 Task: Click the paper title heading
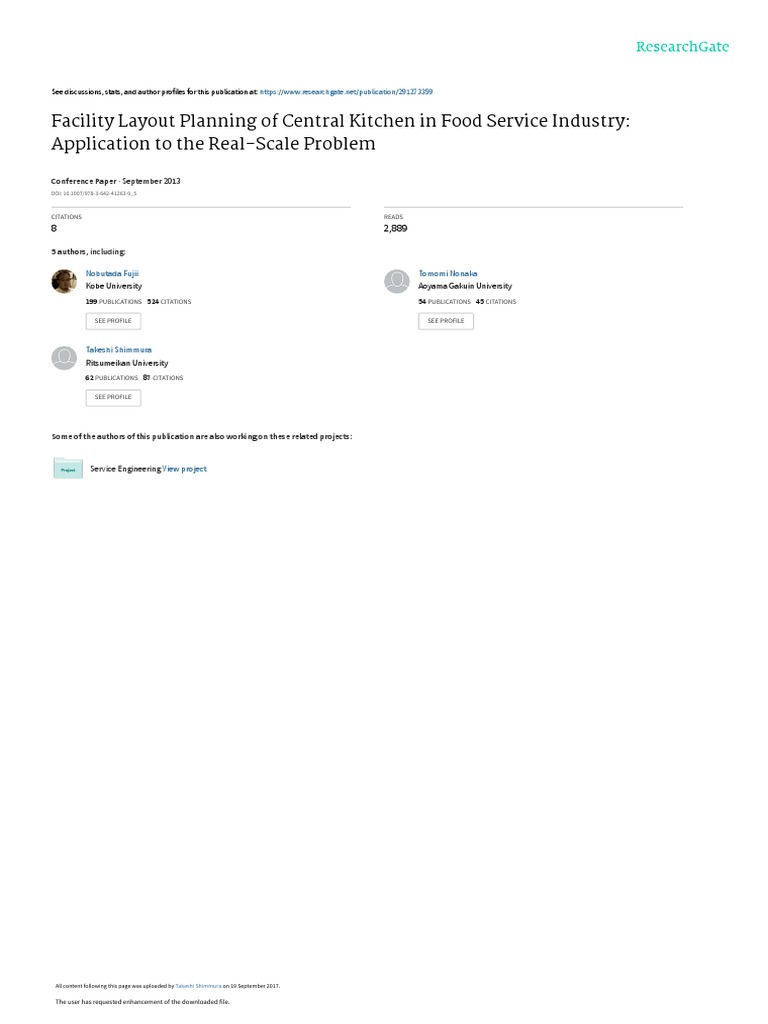coord(340,130)
